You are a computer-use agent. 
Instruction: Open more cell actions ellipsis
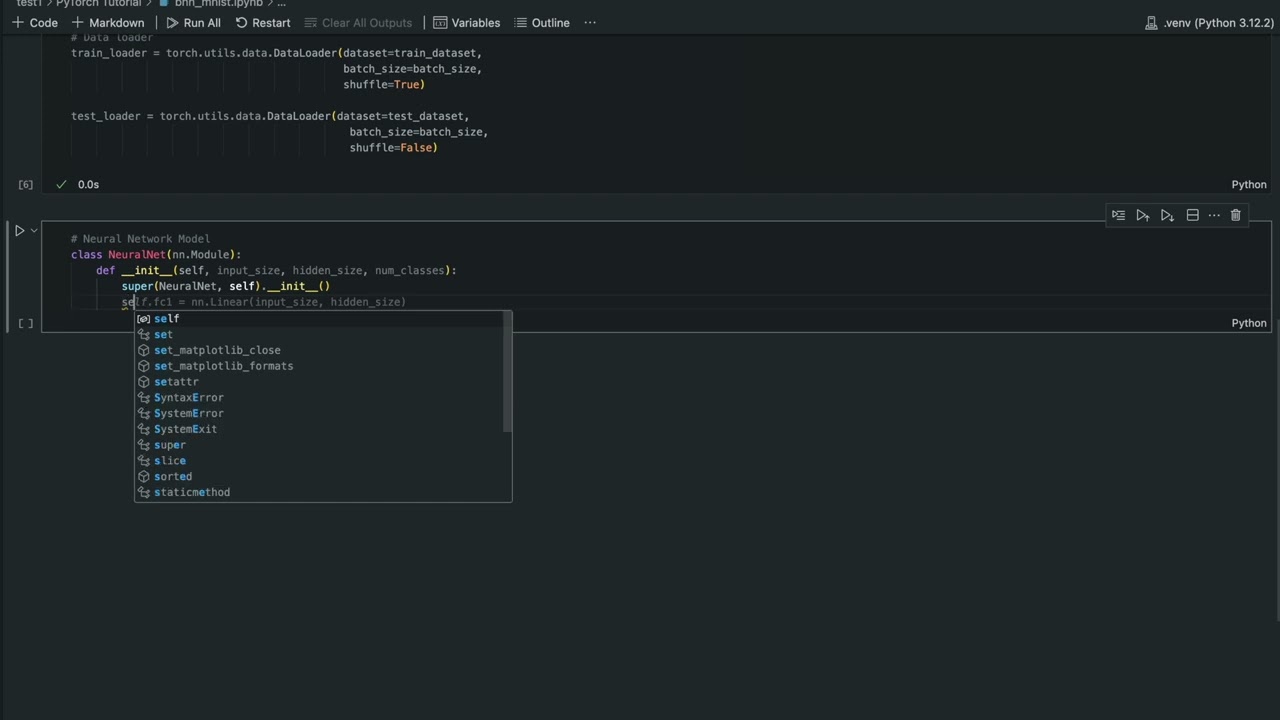1214,215
